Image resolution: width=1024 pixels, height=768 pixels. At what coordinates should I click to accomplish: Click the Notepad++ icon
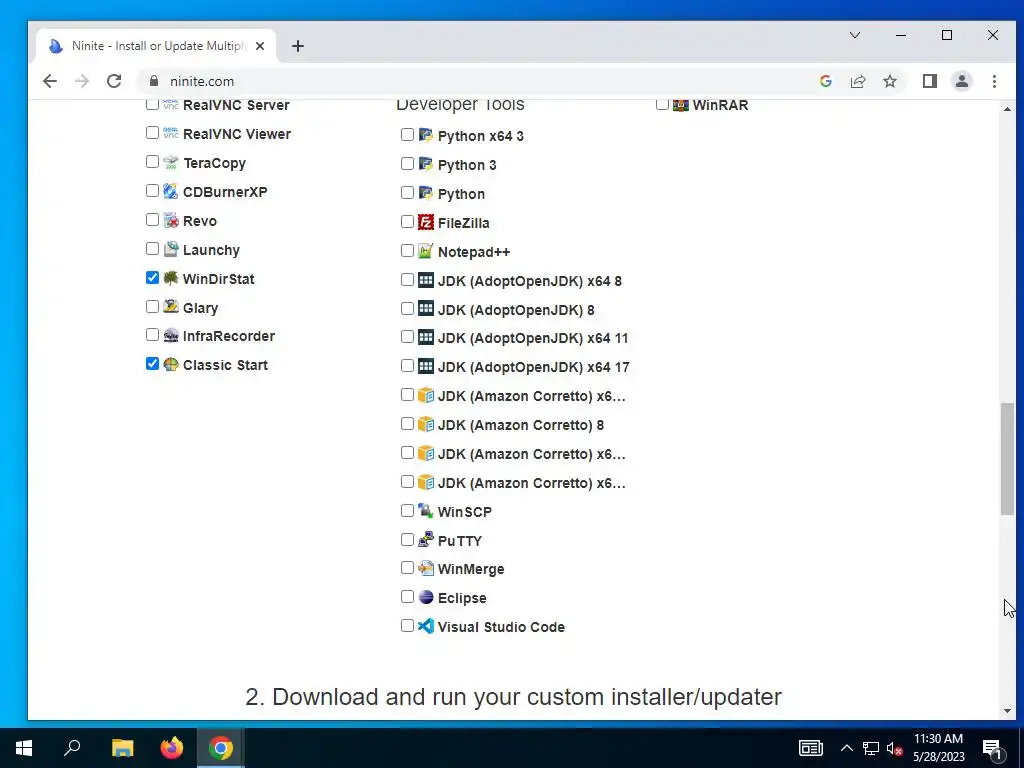coord(426,251)
